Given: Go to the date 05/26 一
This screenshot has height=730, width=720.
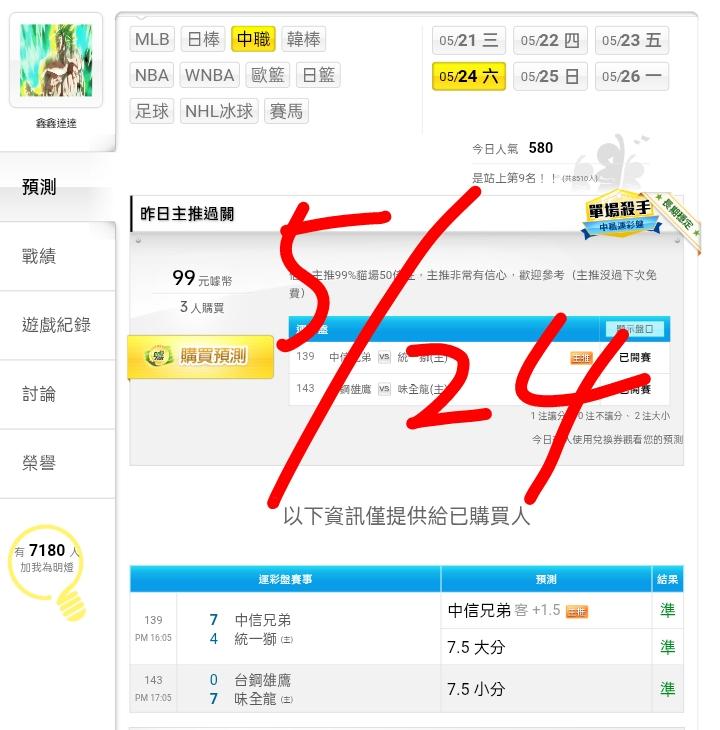Looking at the screenshot, I should click(x=632, y=76).
